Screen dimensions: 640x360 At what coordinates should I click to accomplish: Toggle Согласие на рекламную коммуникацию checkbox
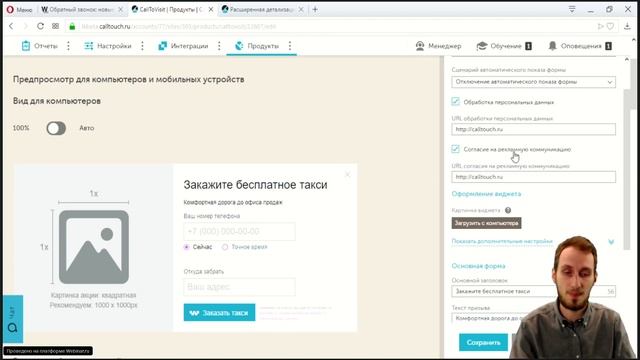click(456, 149)
